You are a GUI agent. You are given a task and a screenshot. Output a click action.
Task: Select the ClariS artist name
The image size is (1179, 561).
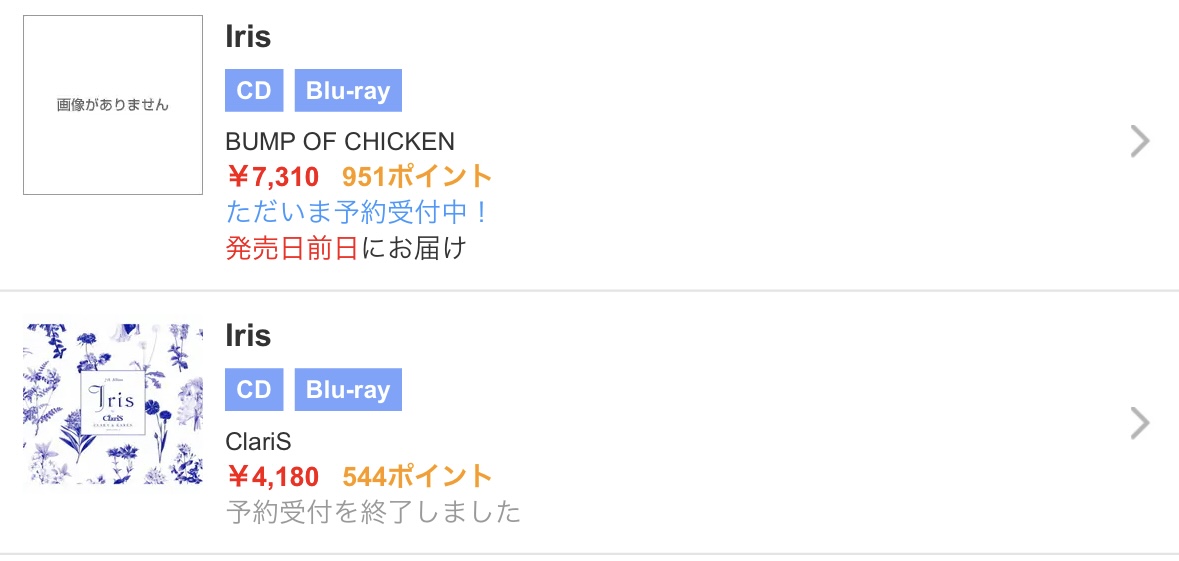258,441
